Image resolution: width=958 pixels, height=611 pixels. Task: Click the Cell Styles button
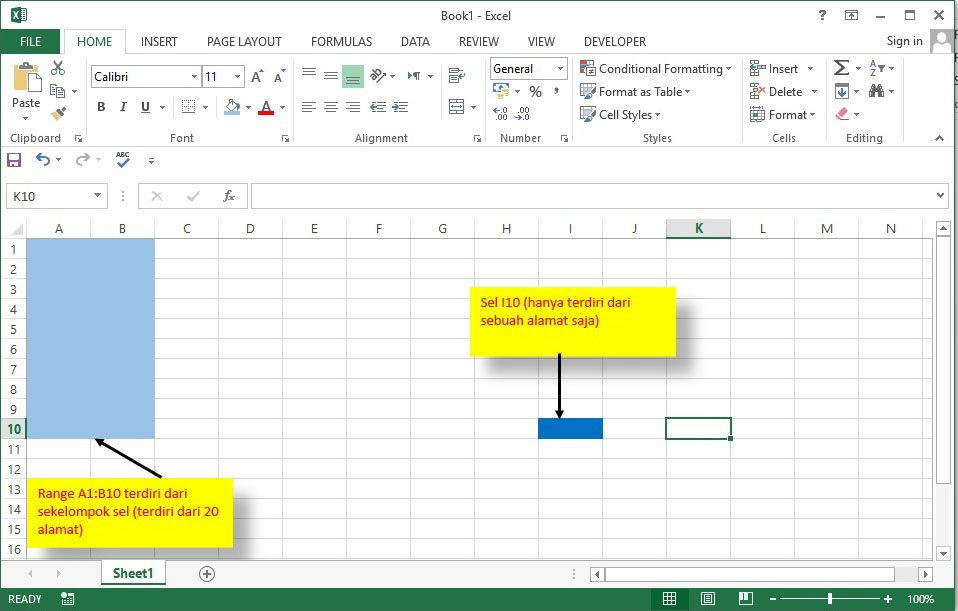tap(620, 114)
